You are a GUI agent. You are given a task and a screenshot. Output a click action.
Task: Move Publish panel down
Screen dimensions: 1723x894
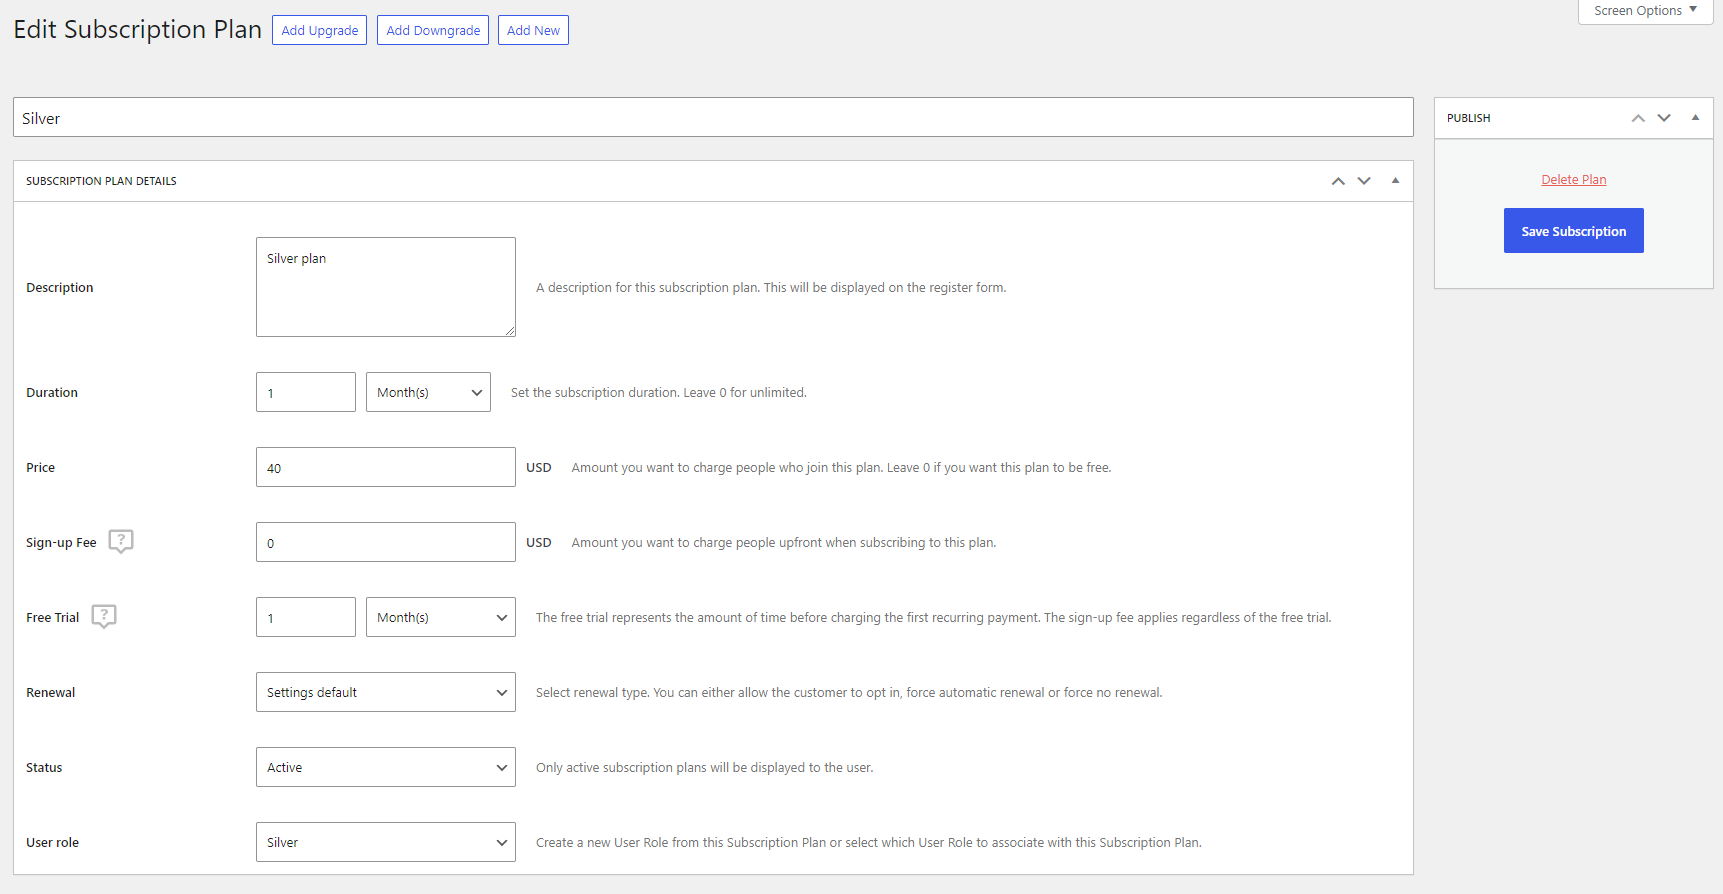click(x=1664, y=118)
